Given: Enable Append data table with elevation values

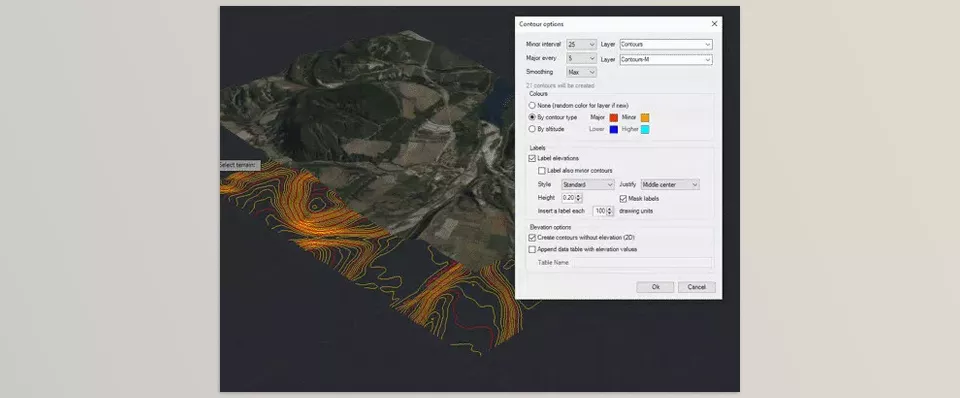Looking at the screenshot, I should pos(531,249).
